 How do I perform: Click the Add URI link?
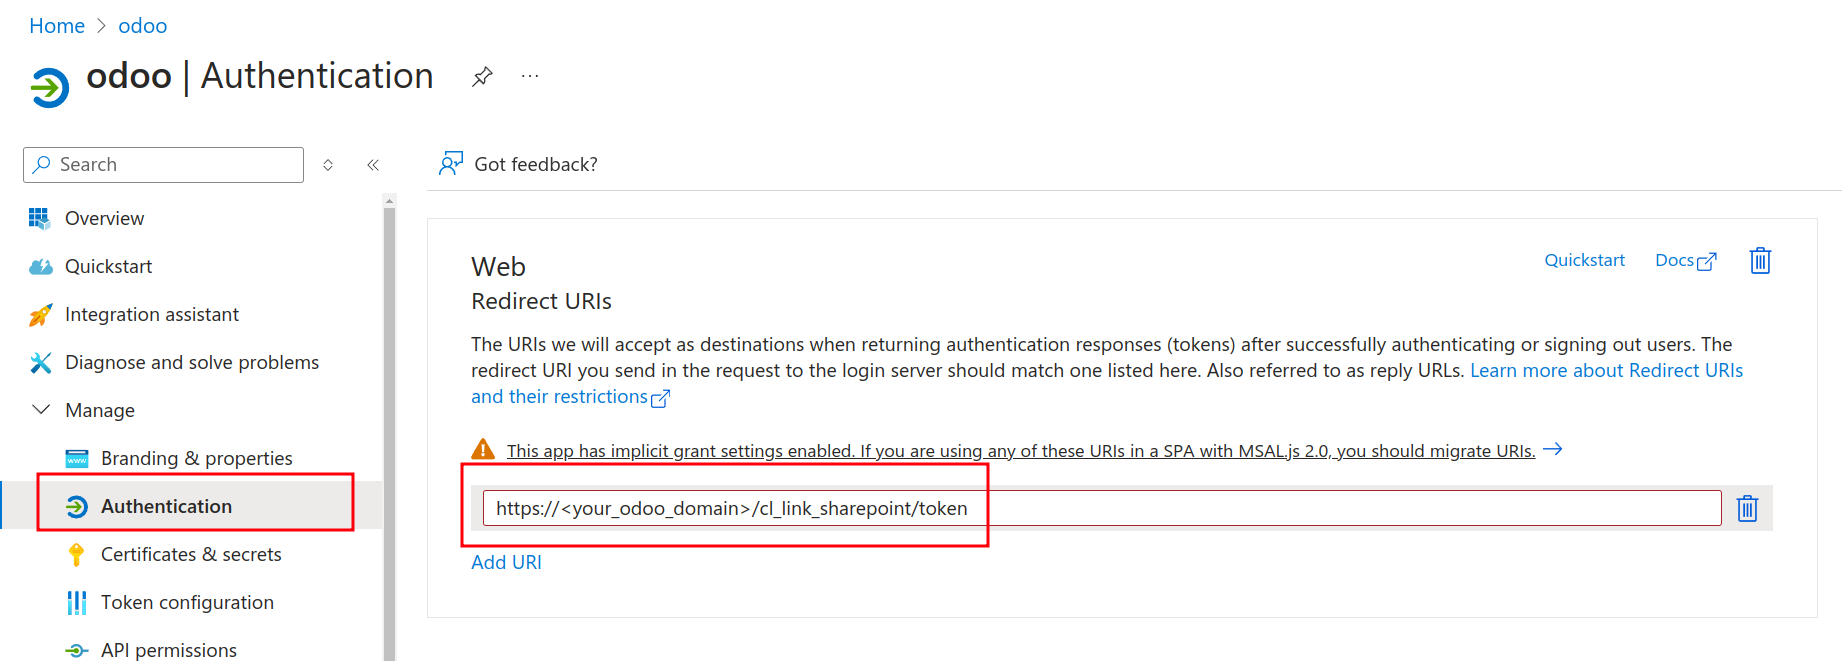(506, 562)
